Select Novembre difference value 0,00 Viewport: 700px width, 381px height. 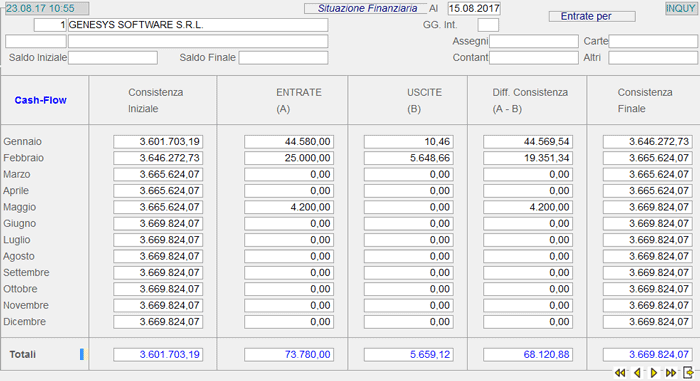[x=528, y=306]
